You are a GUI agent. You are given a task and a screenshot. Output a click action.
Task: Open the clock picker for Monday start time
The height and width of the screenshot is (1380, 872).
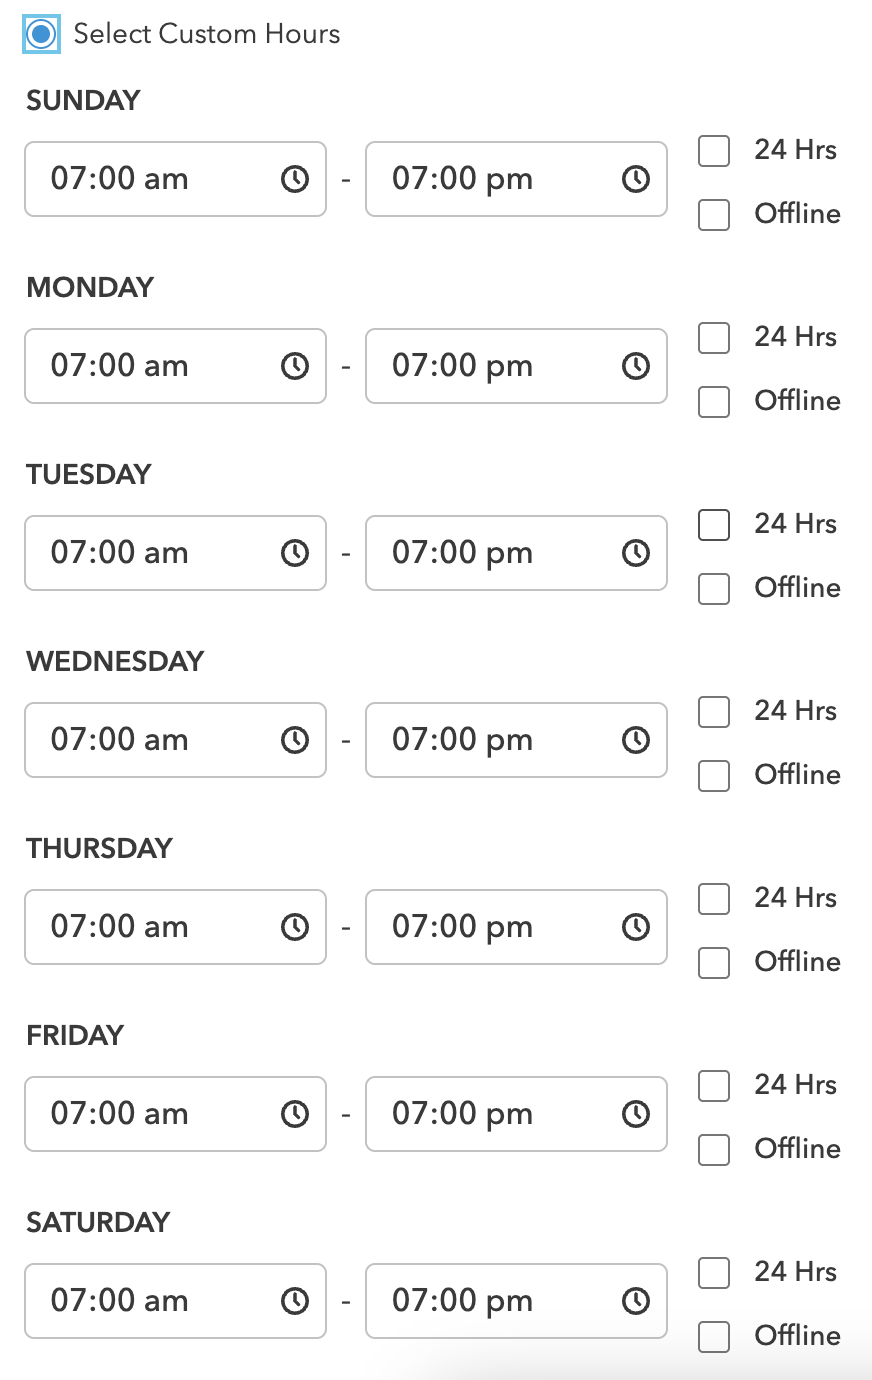[295, 366]
